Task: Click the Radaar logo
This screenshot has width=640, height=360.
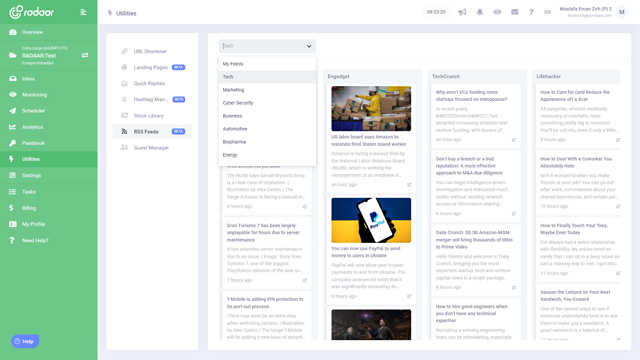Action: click(32, 12)
